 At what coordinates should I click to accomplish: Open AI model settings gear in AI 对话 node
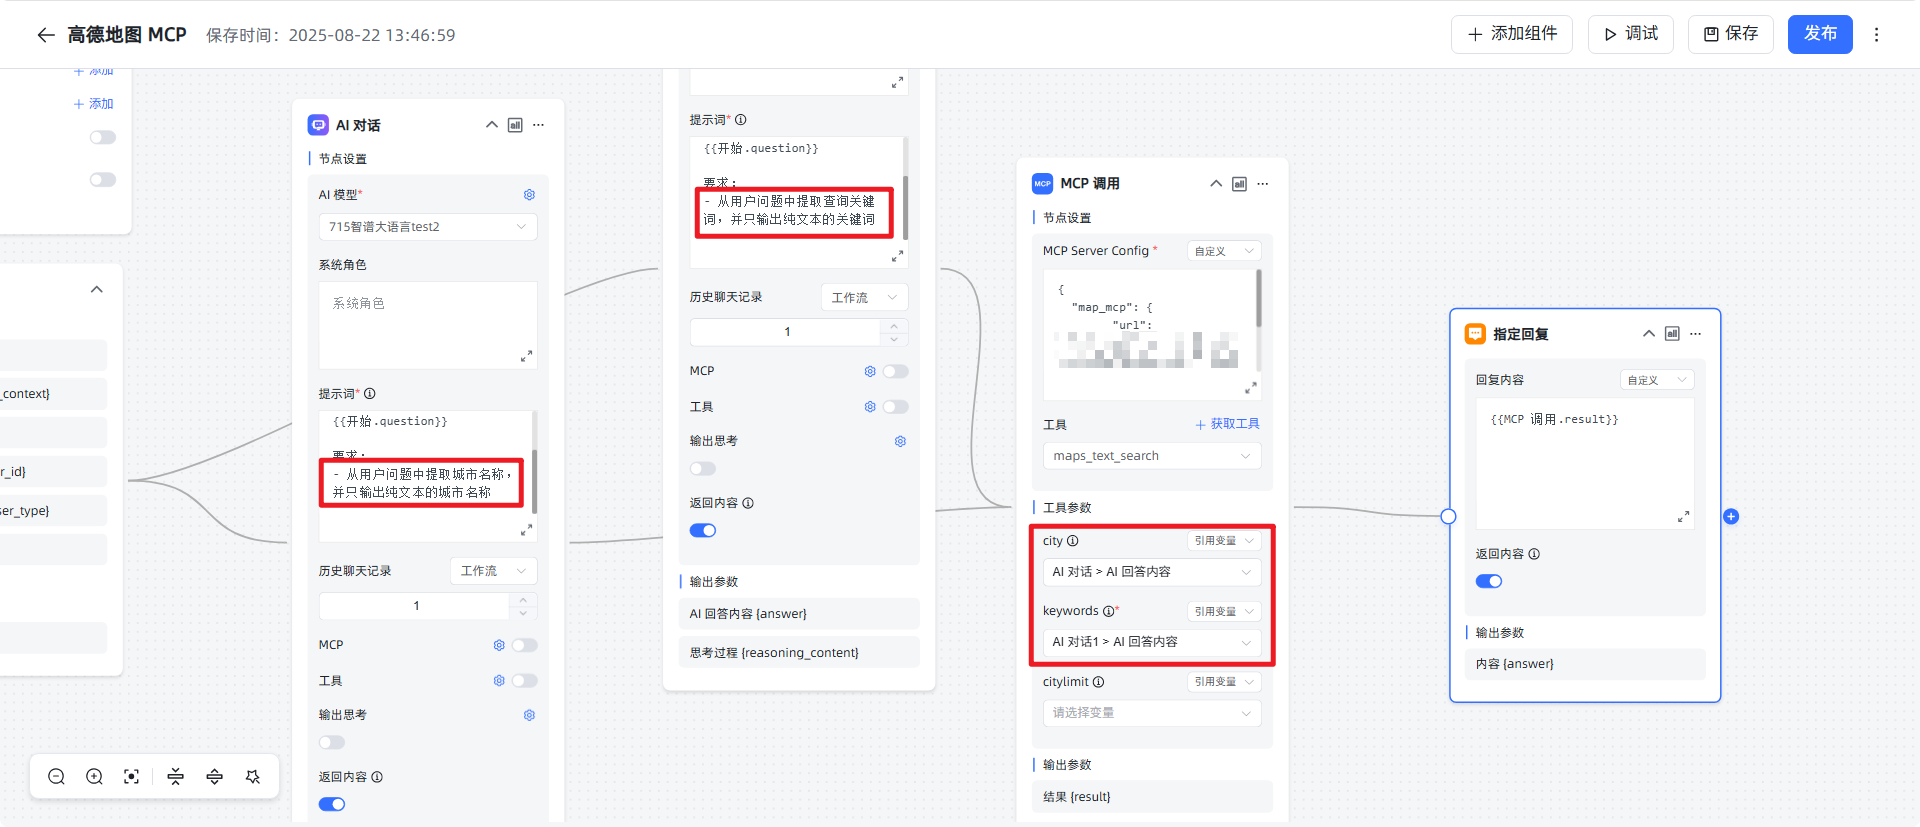coord(529,195)
